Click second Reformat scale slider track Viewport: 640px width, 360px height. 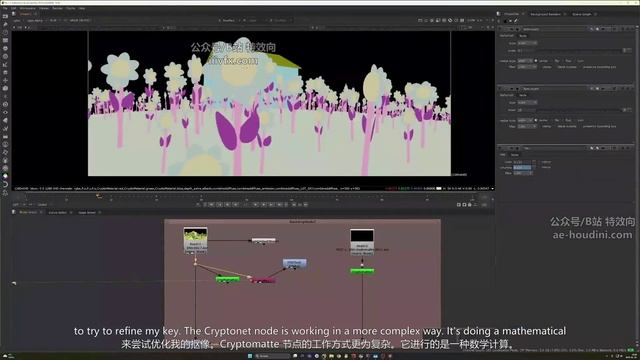[x=579, y=110]
